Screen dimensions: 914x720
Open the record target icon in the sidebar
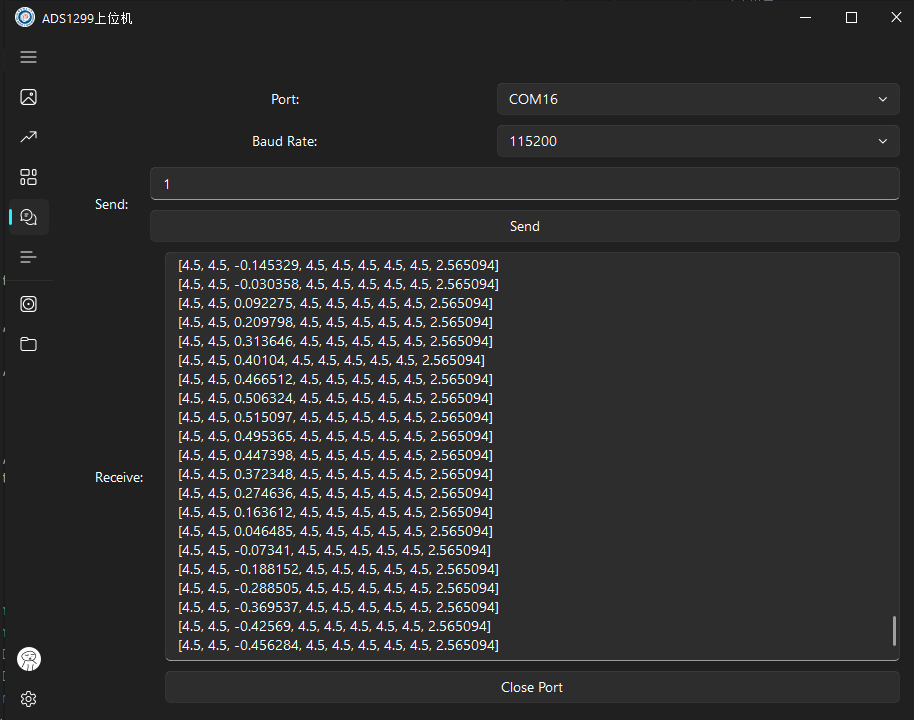[28, 304]
